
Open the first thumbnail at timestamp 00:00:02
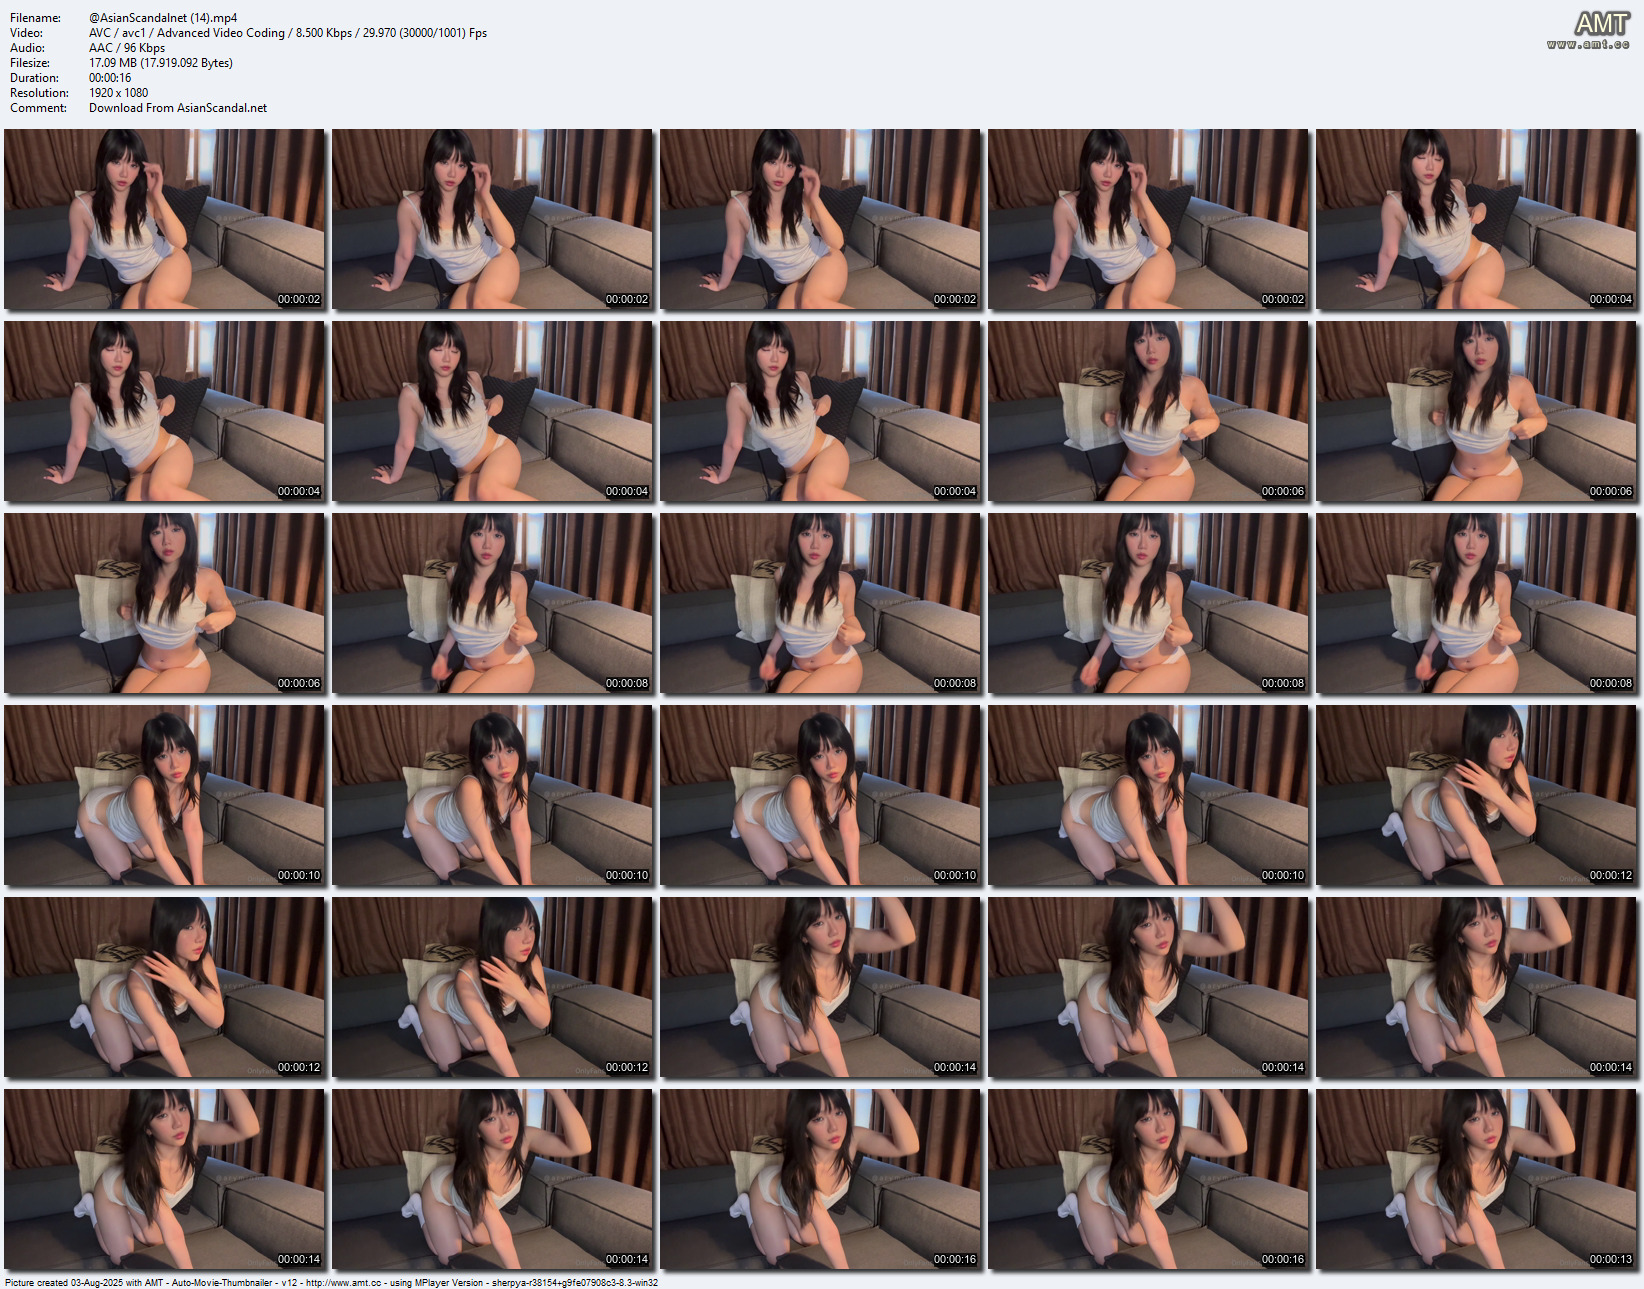[163, 219]
